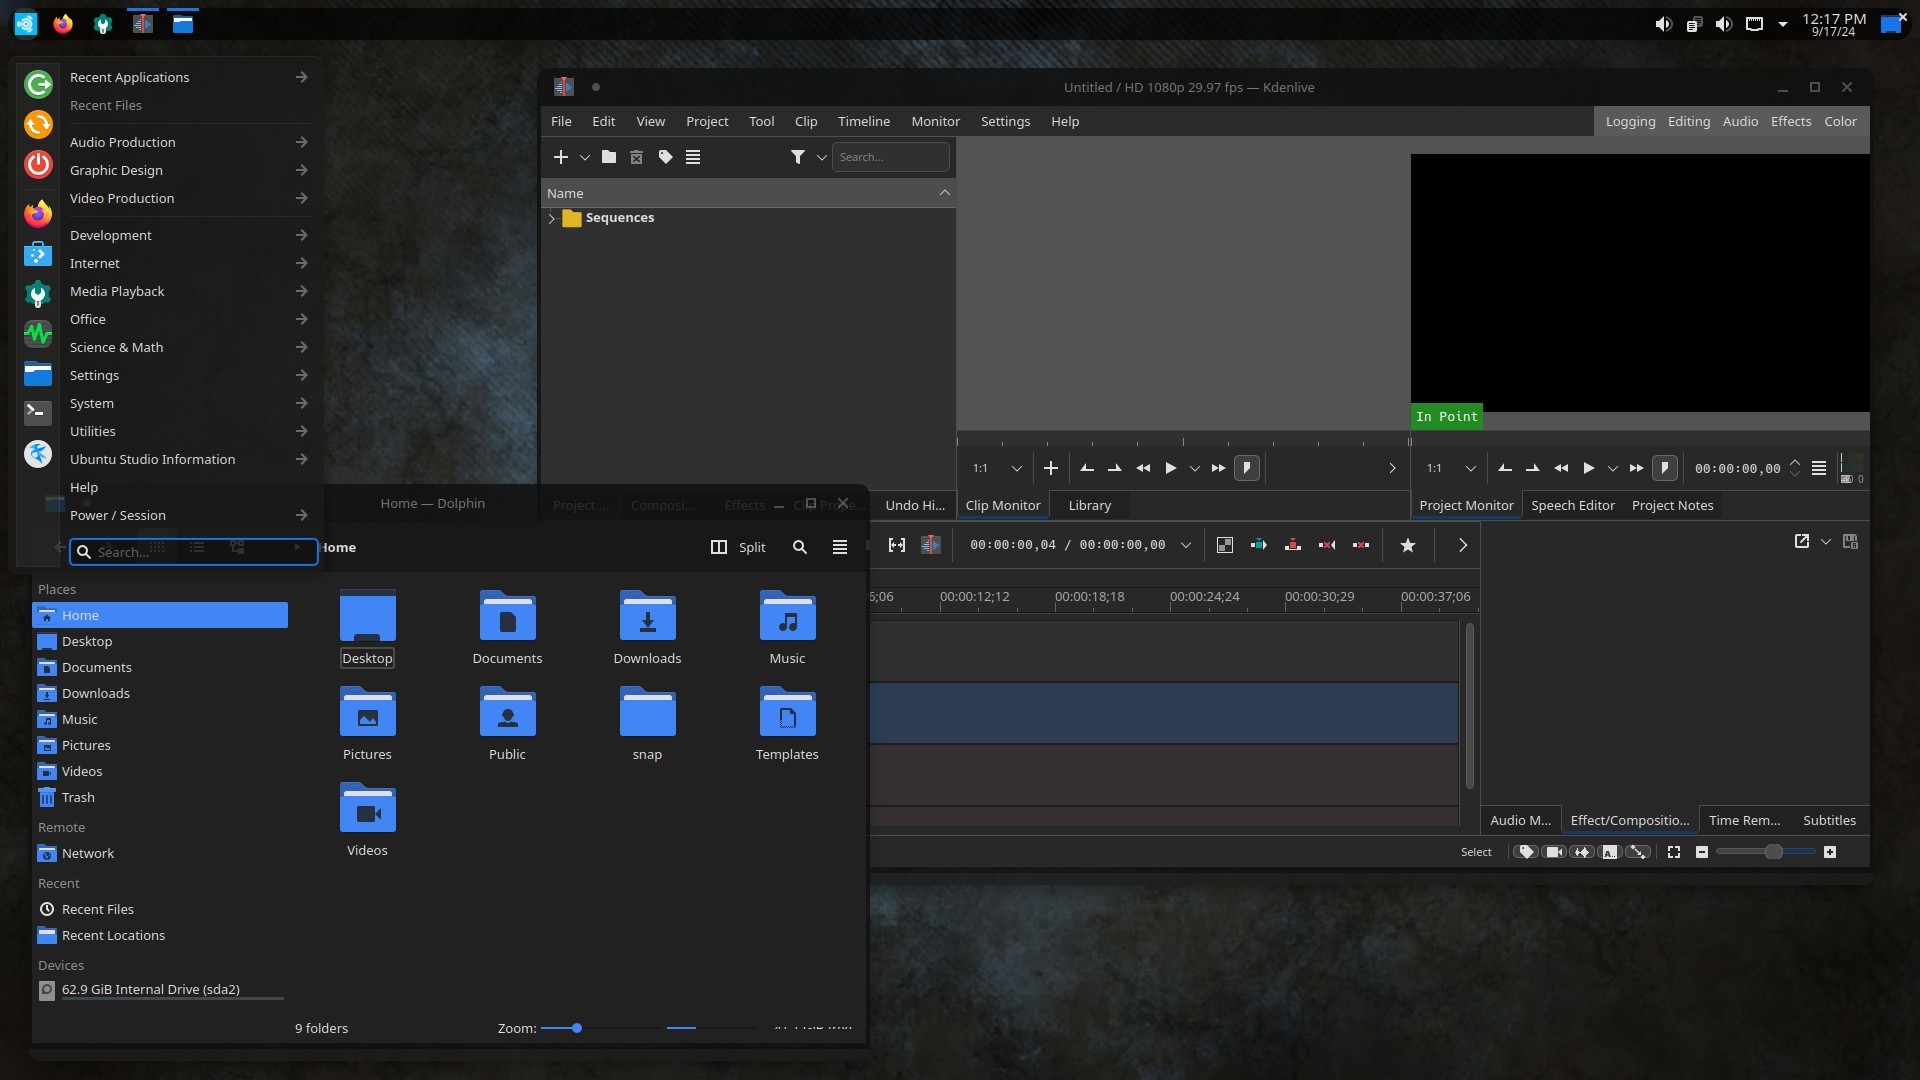Expand the Sequences folder in project bin
The height and width of the screenshot is (1080, 1920).
click(552, 218)
